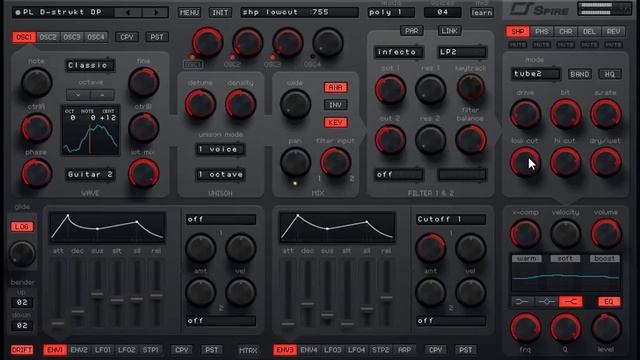The width and height of the screenshot is (640, 360).
Task: Click the INIT button
Action: 220,13
